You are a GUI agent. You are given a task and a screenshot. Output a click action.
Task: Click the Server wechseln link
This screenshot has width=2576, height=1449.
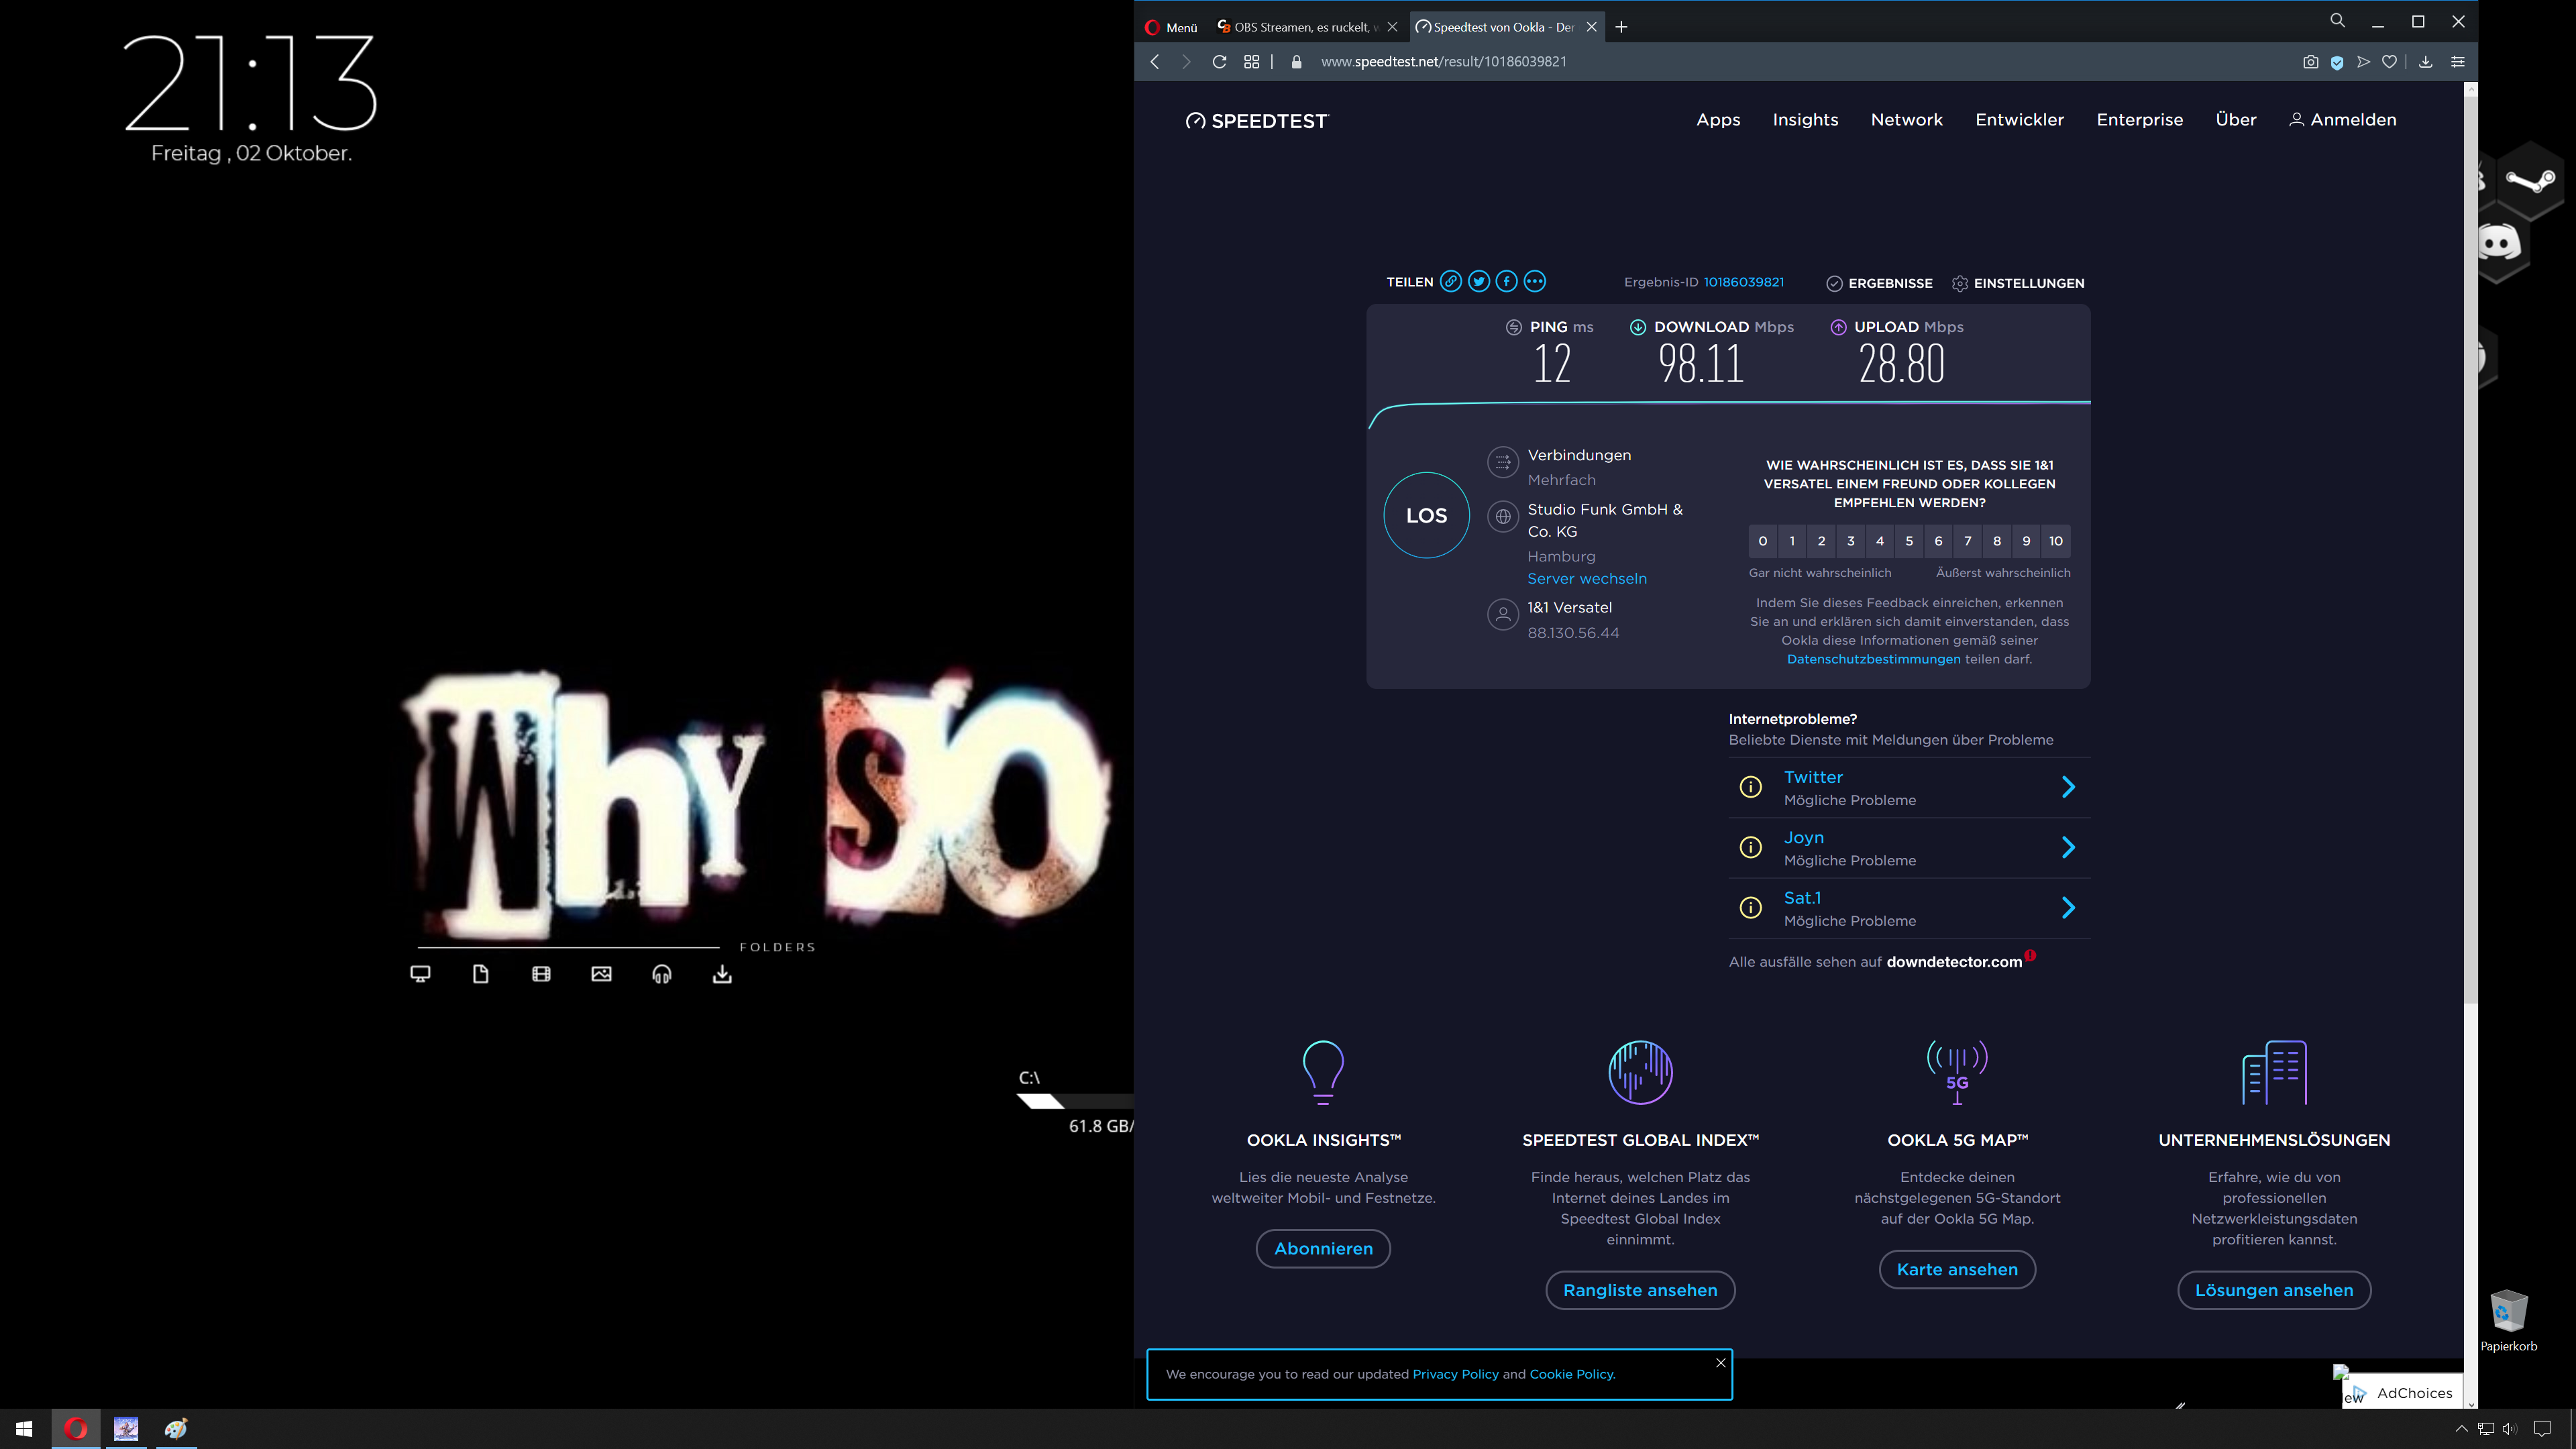[1586, 579]
